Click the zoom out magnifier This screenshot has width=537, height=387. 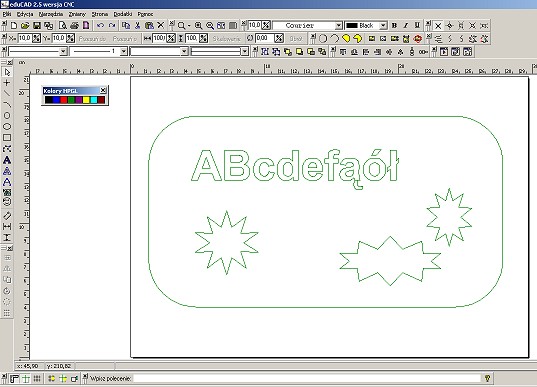tap(210, 25)
